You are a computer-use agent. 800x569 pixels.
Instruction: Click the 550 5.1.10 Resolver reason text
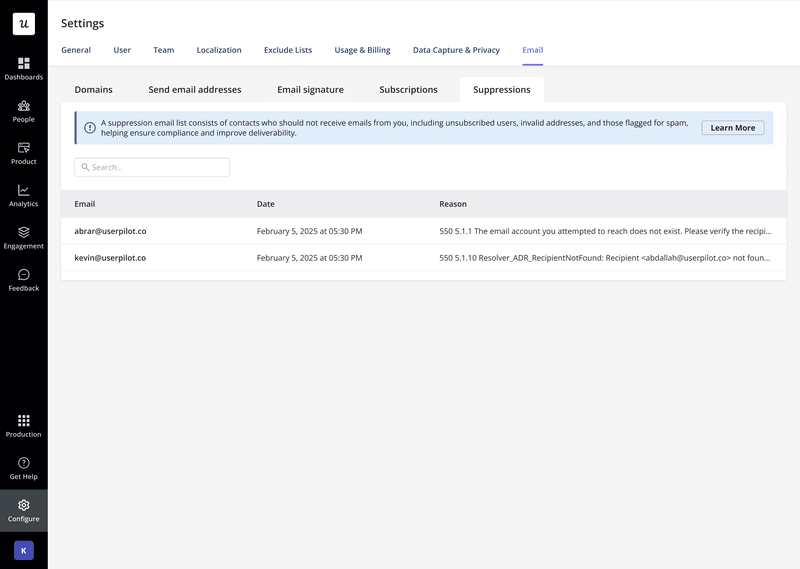(x=605, y=258)
